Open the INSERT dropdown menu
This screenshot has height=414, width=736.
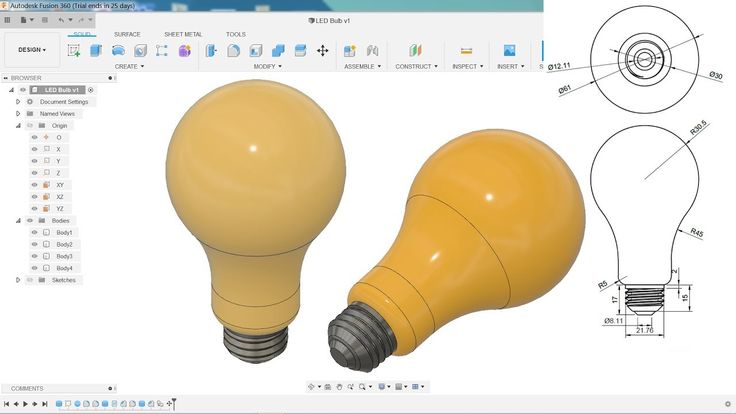coord(511,67)
